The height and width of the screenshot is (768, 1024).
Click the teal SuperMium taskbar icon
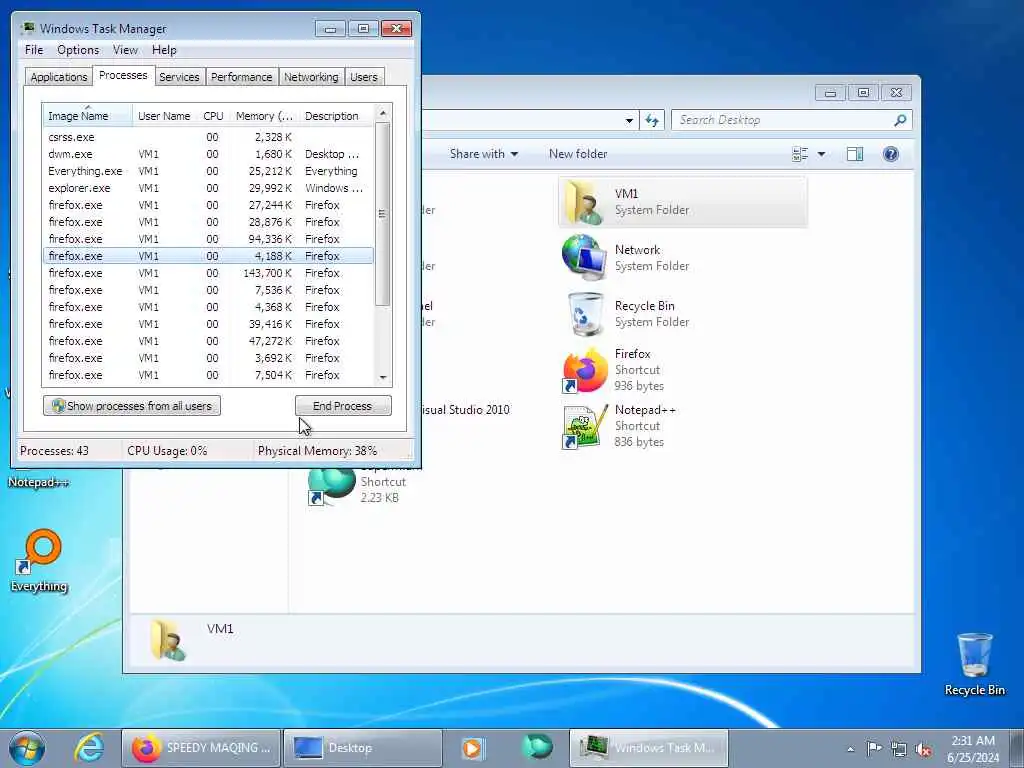(x=537, y=748)
